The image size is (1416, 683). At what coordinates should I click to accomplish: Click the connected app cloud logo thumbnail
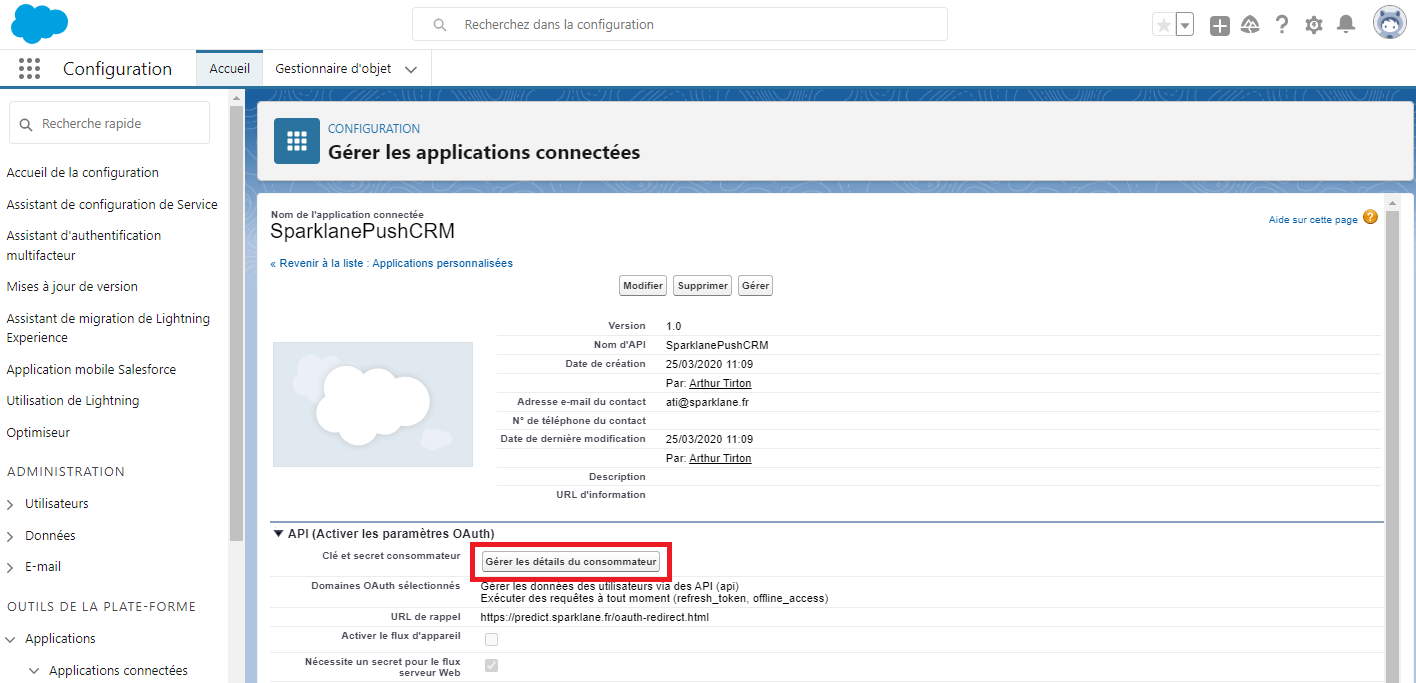pos(373,404)
